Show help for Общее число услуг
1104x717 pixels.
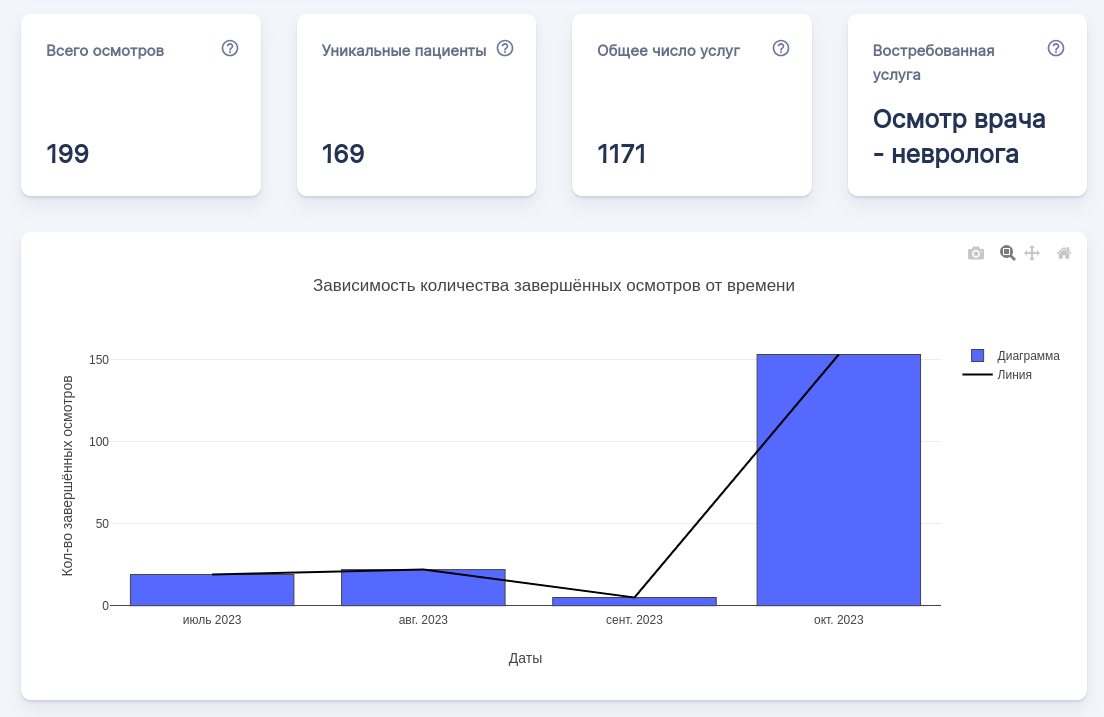[x=781, y=48]
